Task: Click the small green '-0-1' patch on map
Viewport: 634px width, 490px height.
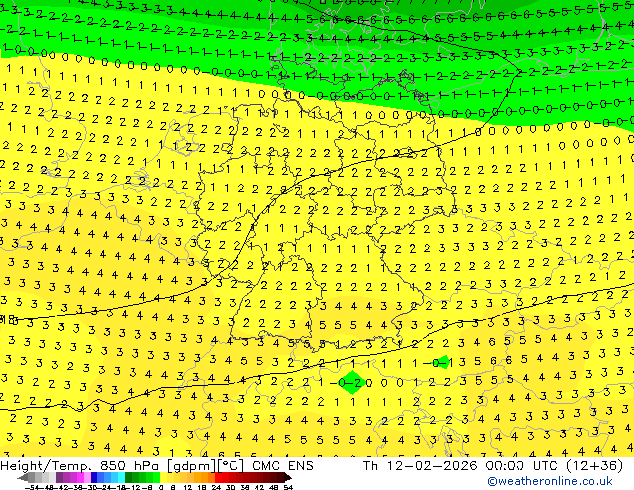Action: click(x=444, y=362)
